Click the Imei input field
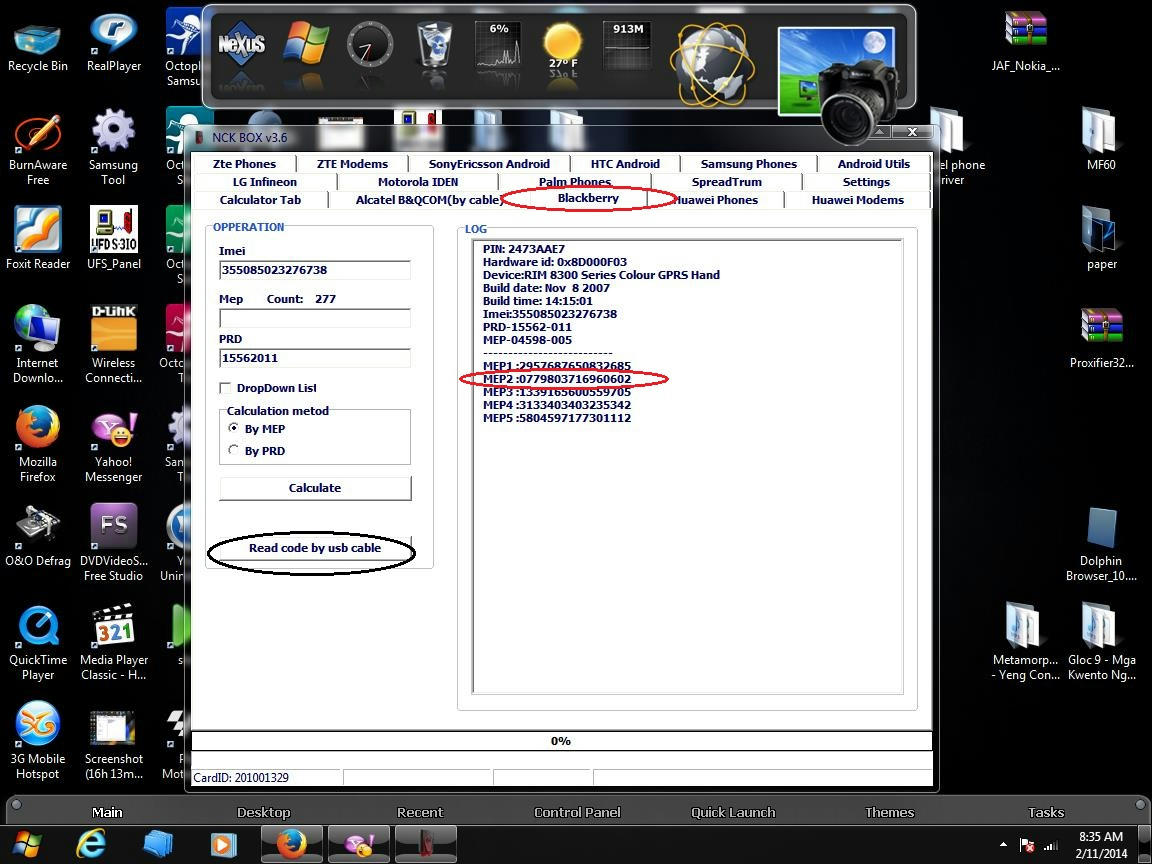The image size is (1152, 864). pyautogui.click(x=314, y=270)
